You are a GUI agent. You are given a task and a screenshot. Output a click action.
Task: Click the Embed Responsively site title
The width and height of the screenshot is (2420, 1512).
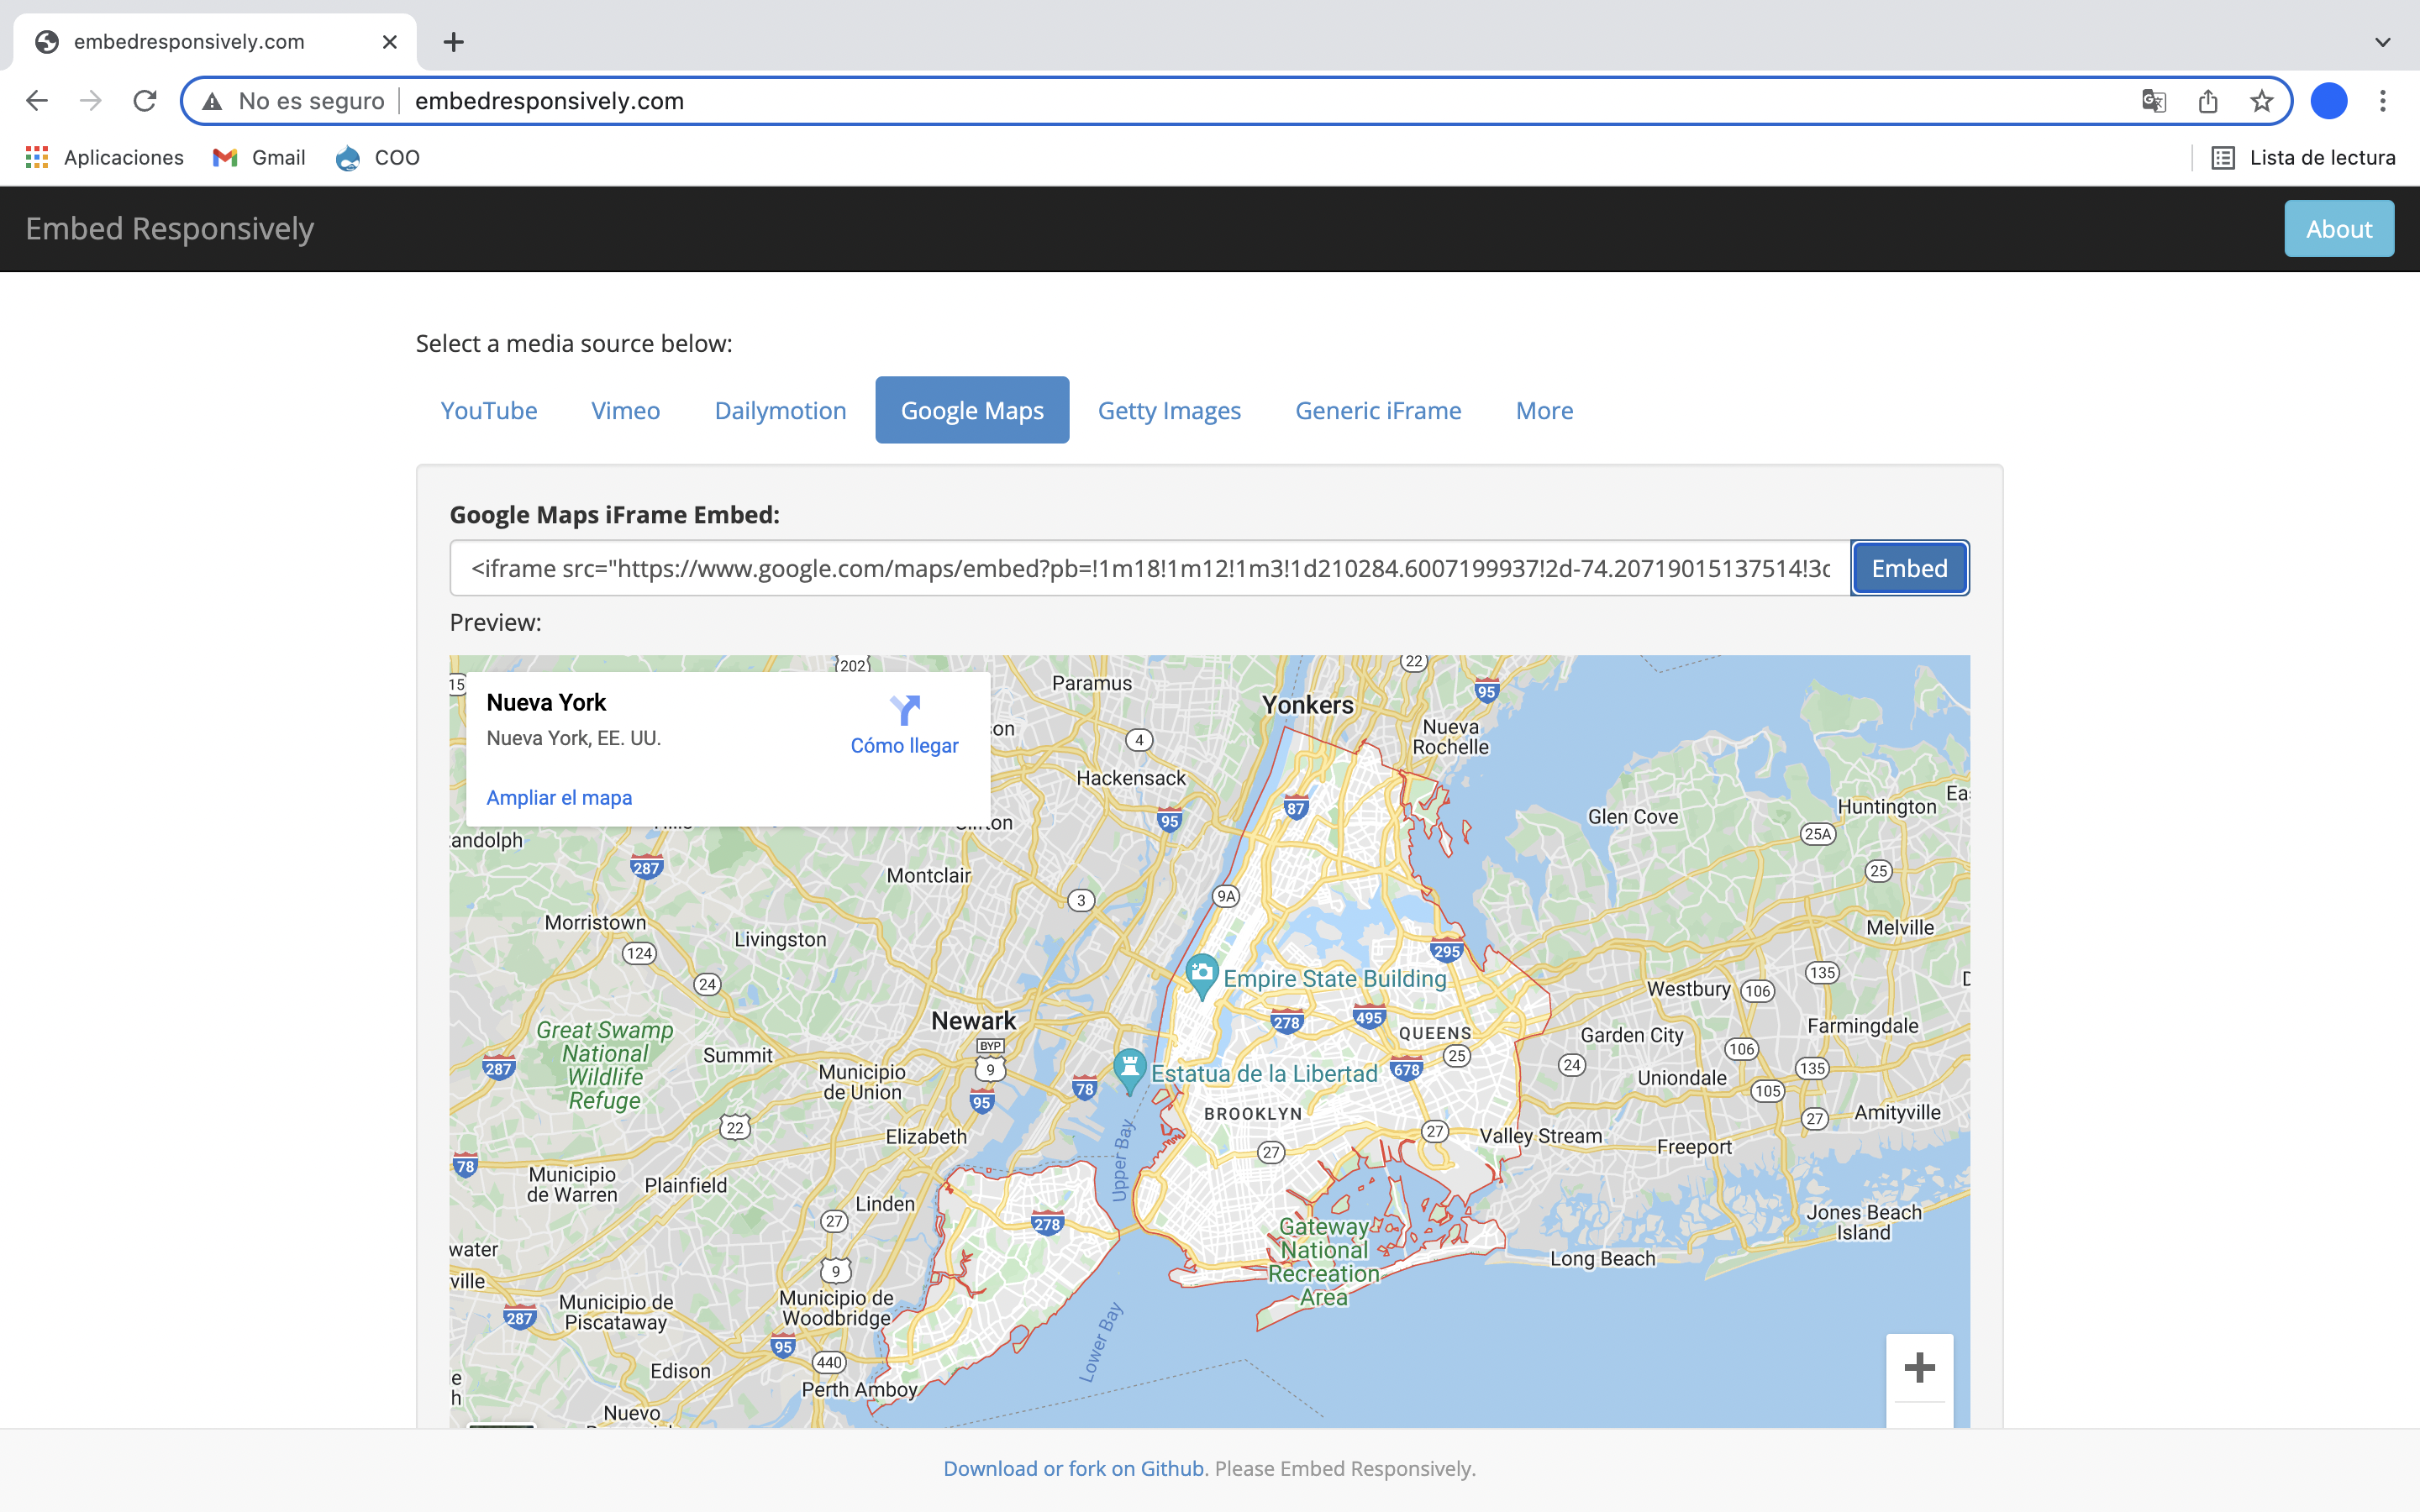click(170, 229)
